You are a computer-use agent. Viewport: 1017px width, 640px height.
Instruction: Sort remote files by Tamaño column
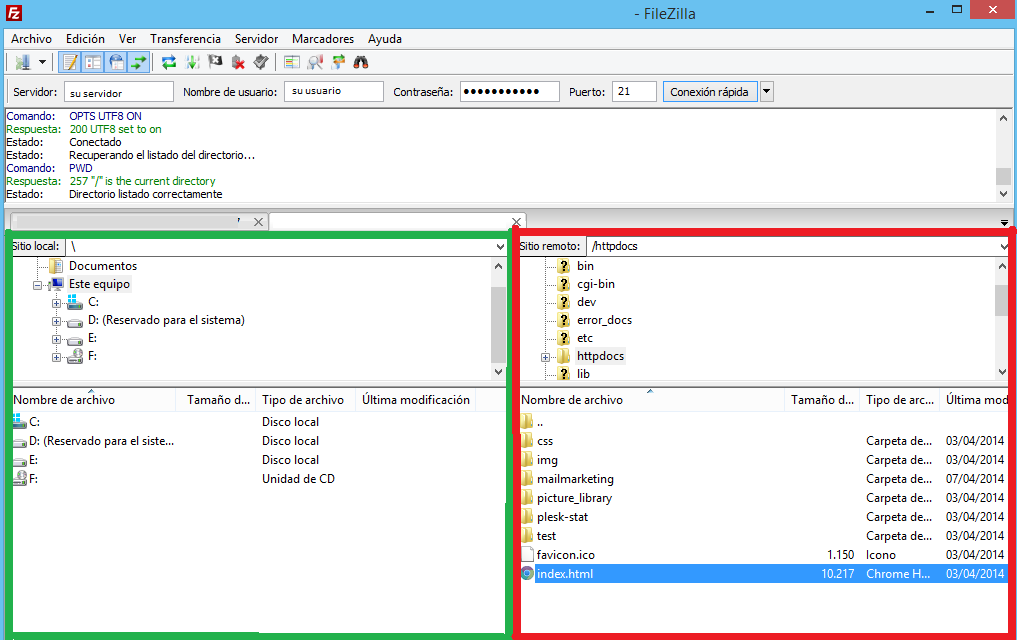click(822, 400)
